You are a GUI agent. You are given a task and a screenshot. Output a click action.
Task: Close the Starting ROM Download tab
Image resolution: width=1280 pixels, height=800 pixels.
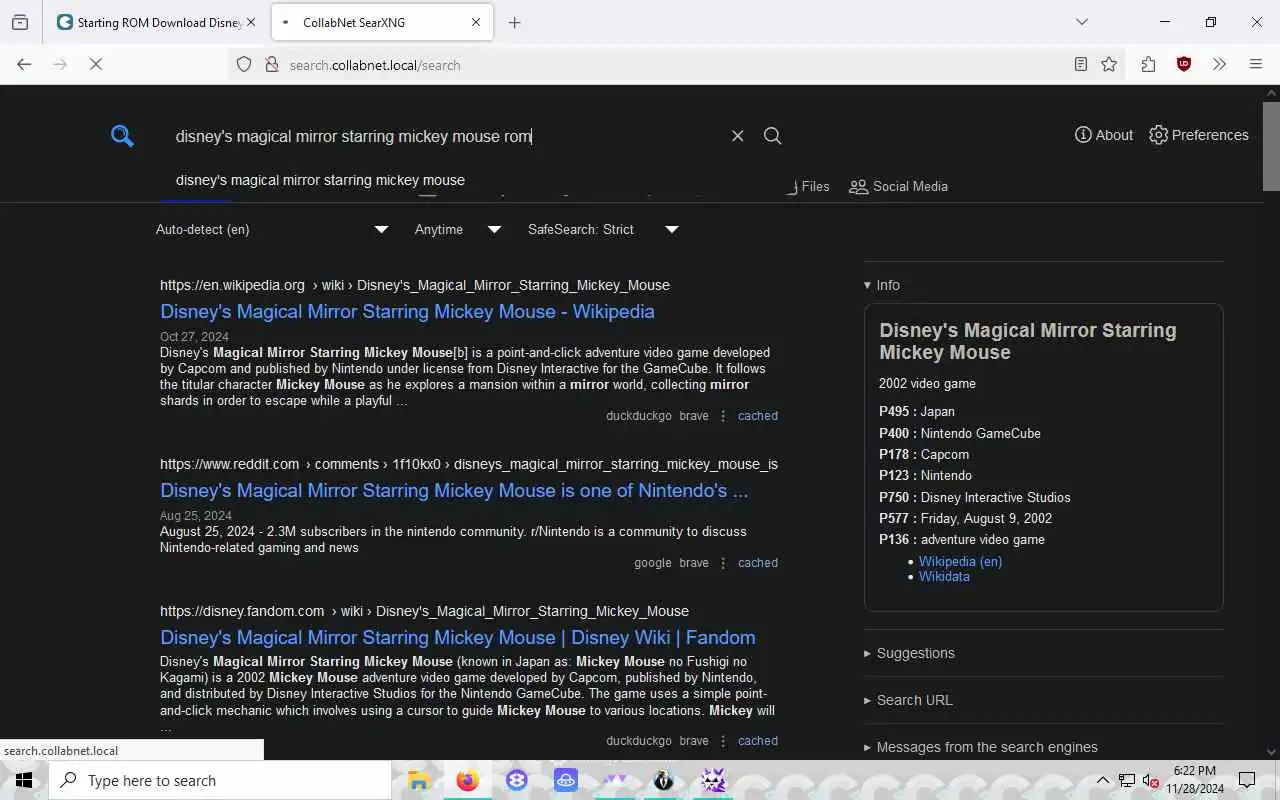250,22
